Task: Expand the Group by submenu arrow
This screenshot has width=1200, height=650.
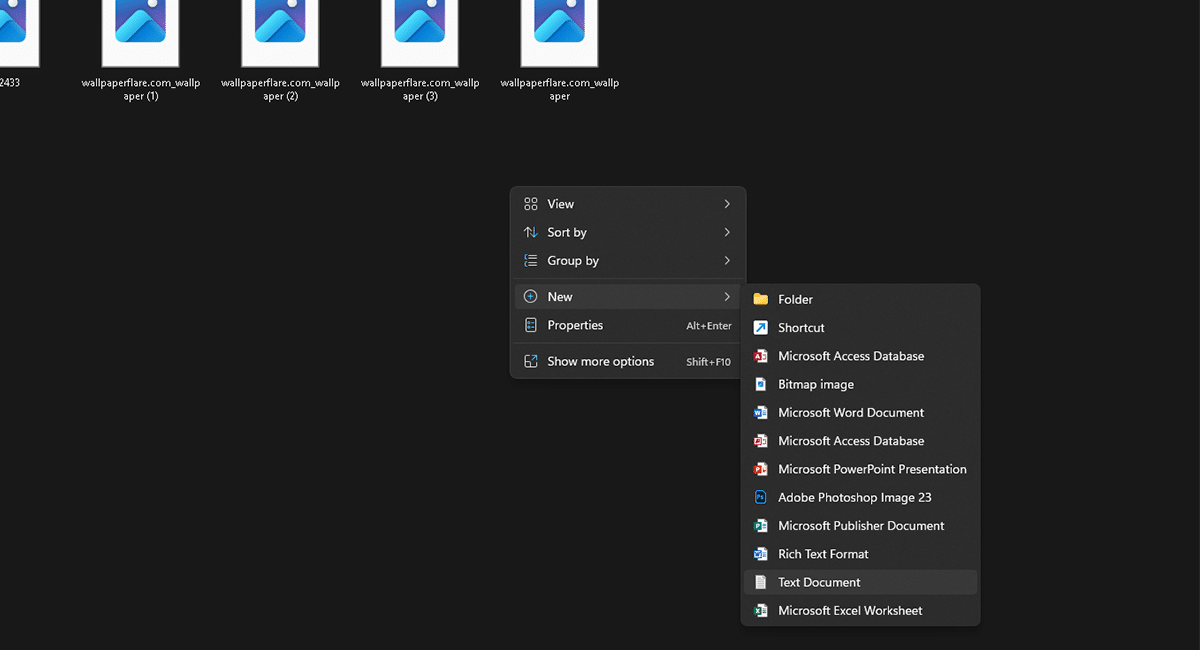Action: coord(727,261)
